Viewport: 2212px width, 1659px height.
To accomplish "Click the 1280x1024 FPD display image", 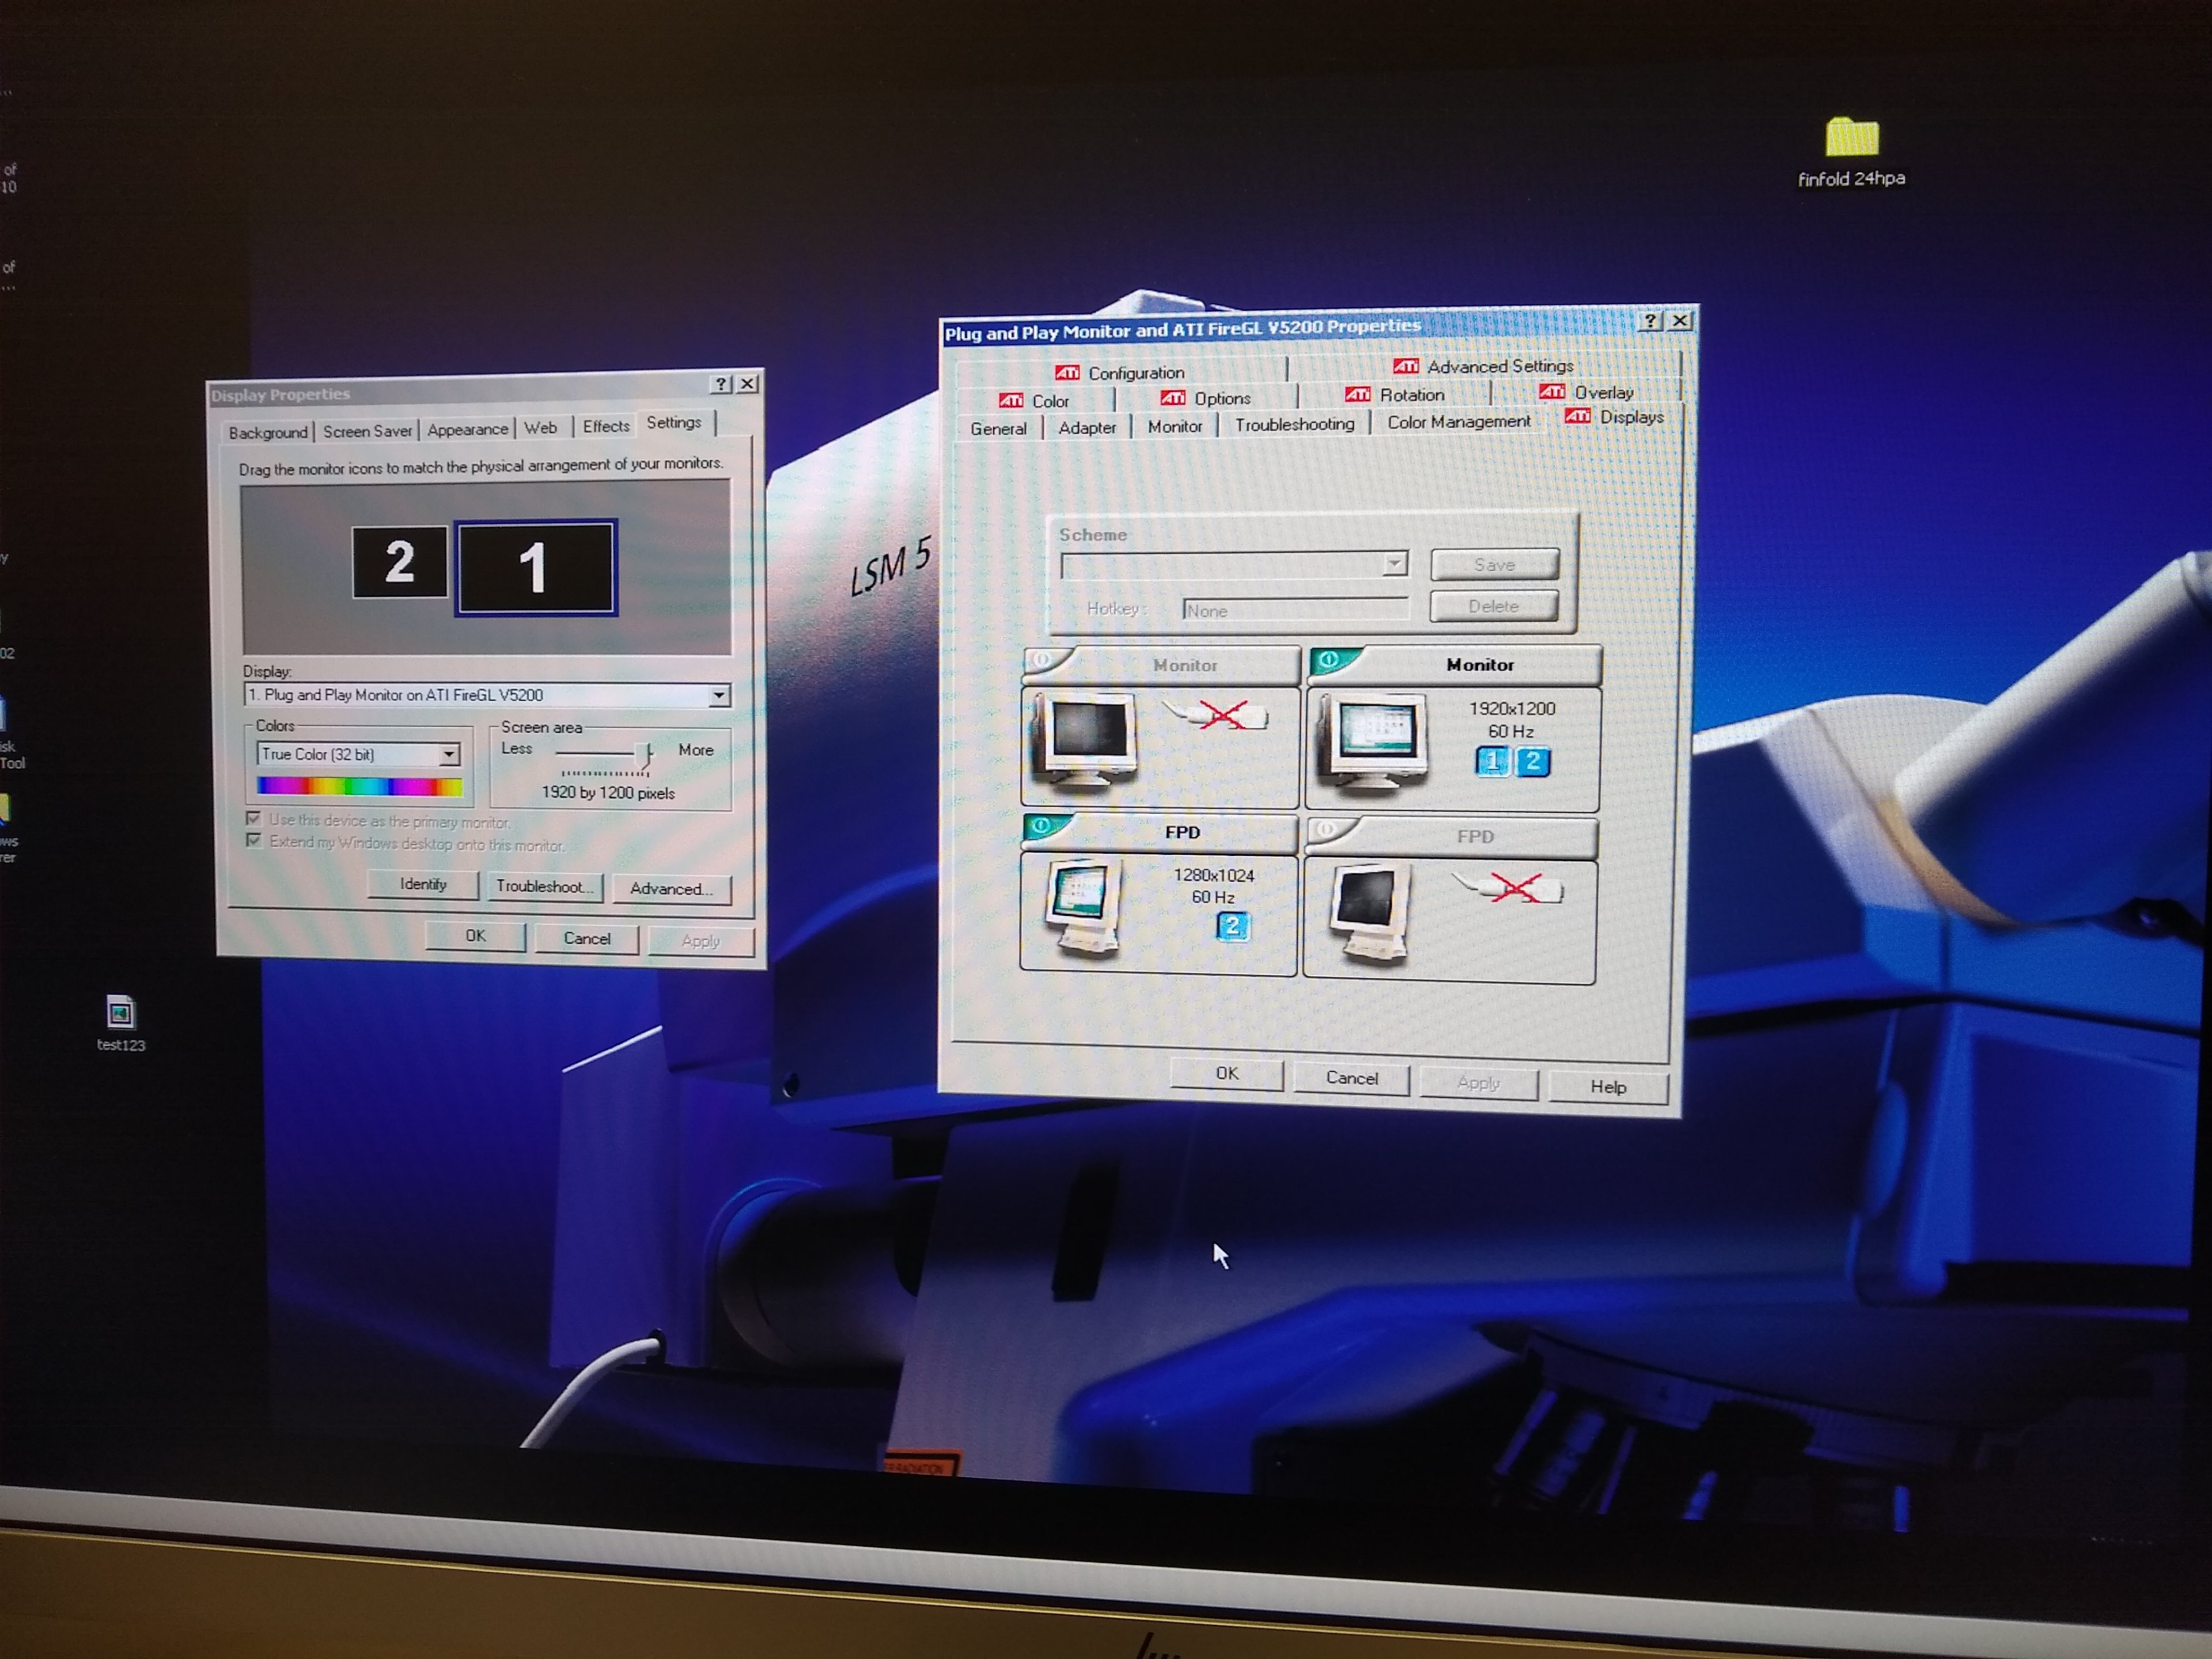I will (1083, 908).
